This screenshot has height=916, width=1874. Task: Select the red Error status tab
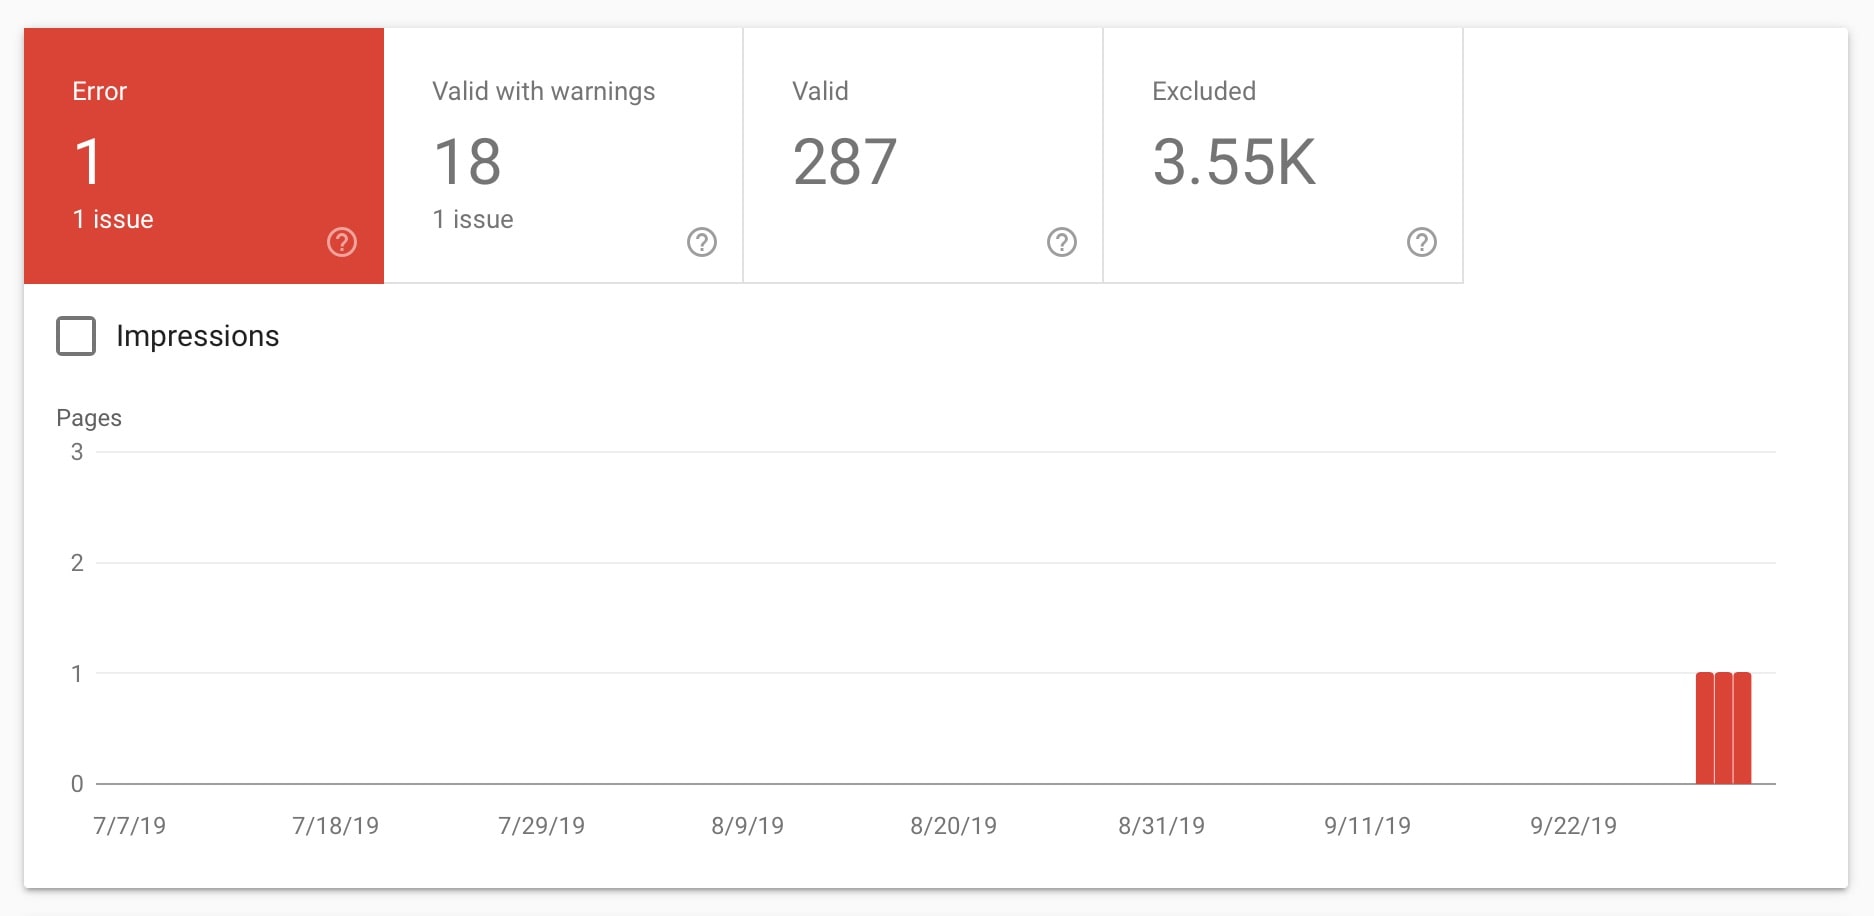(204, 155)
